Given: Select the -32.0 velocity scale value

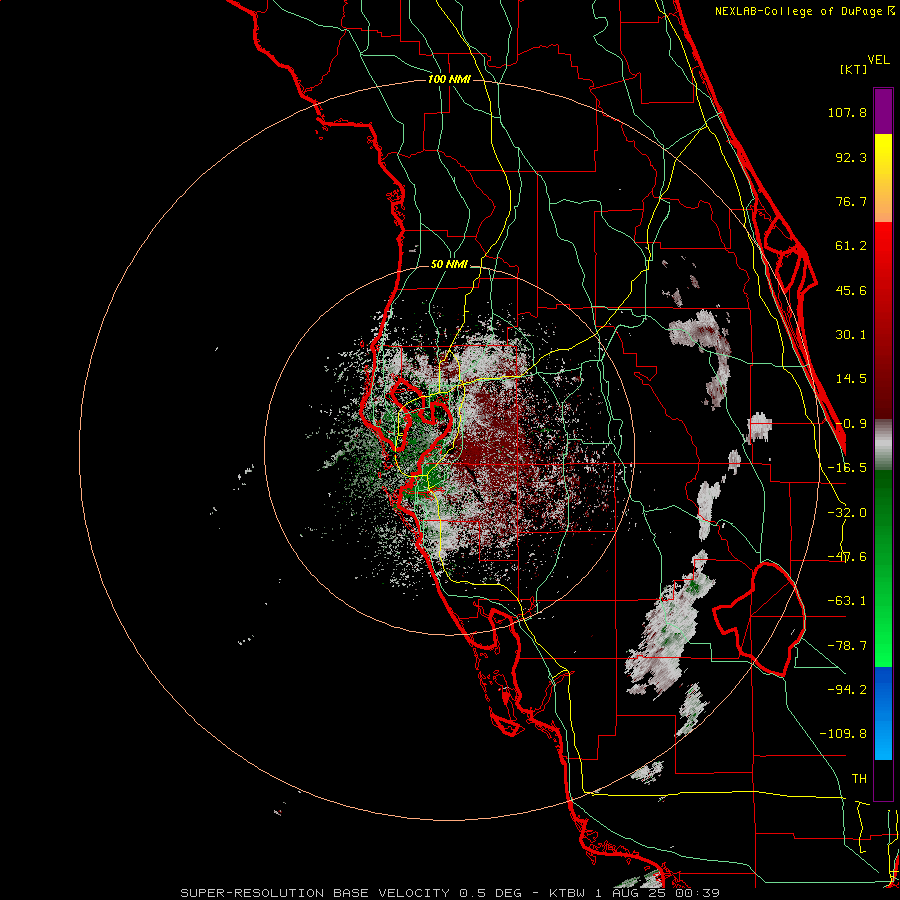Looking at the screenshot, I should (x=847, y=513).
